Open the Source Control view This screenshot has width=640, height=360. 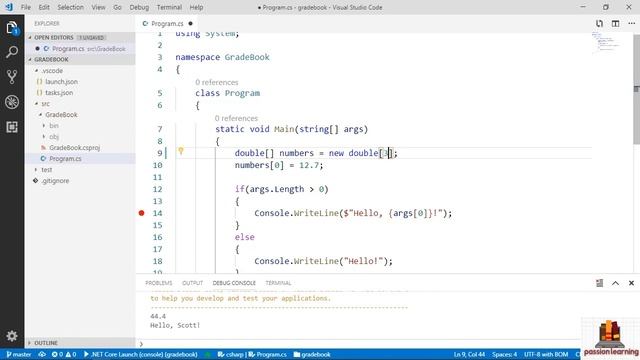(12, 77)
